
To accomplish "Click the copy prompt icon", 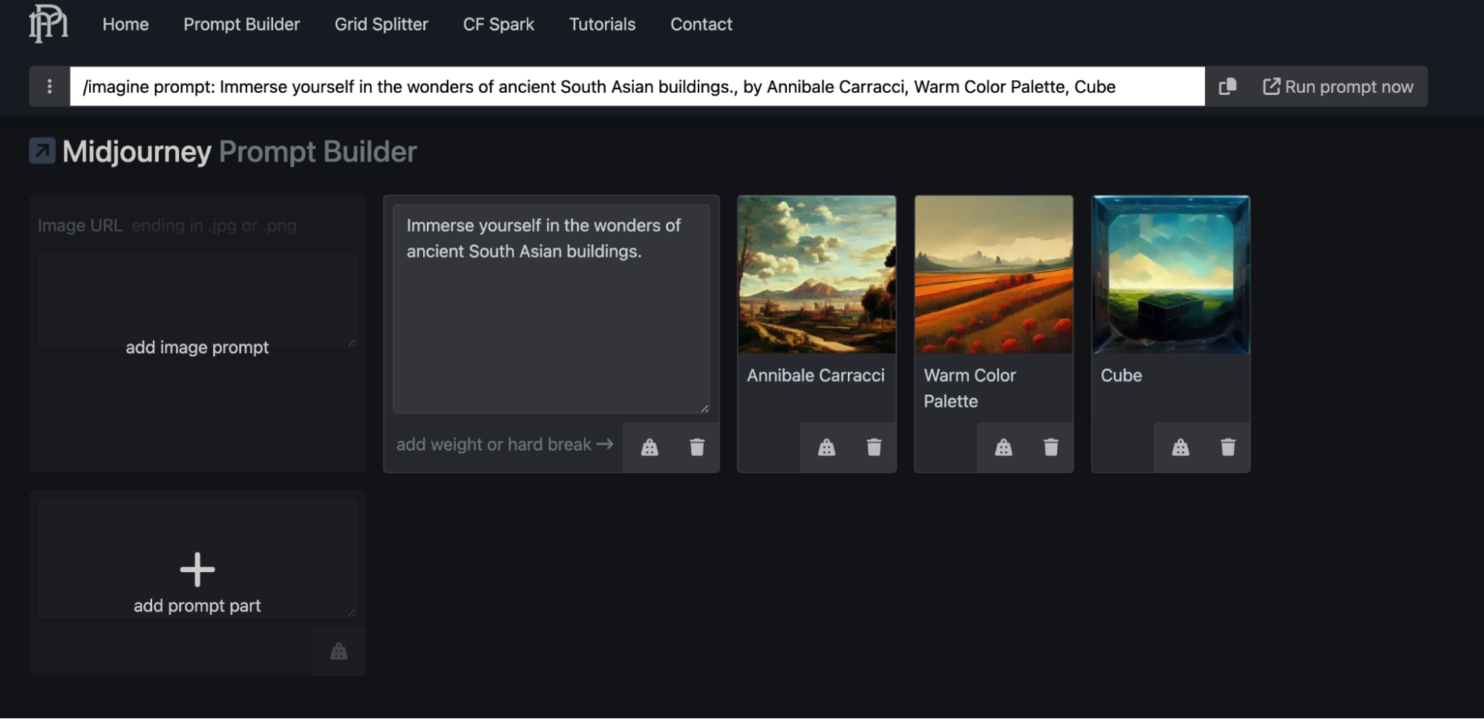I will tap(1228, 86).
